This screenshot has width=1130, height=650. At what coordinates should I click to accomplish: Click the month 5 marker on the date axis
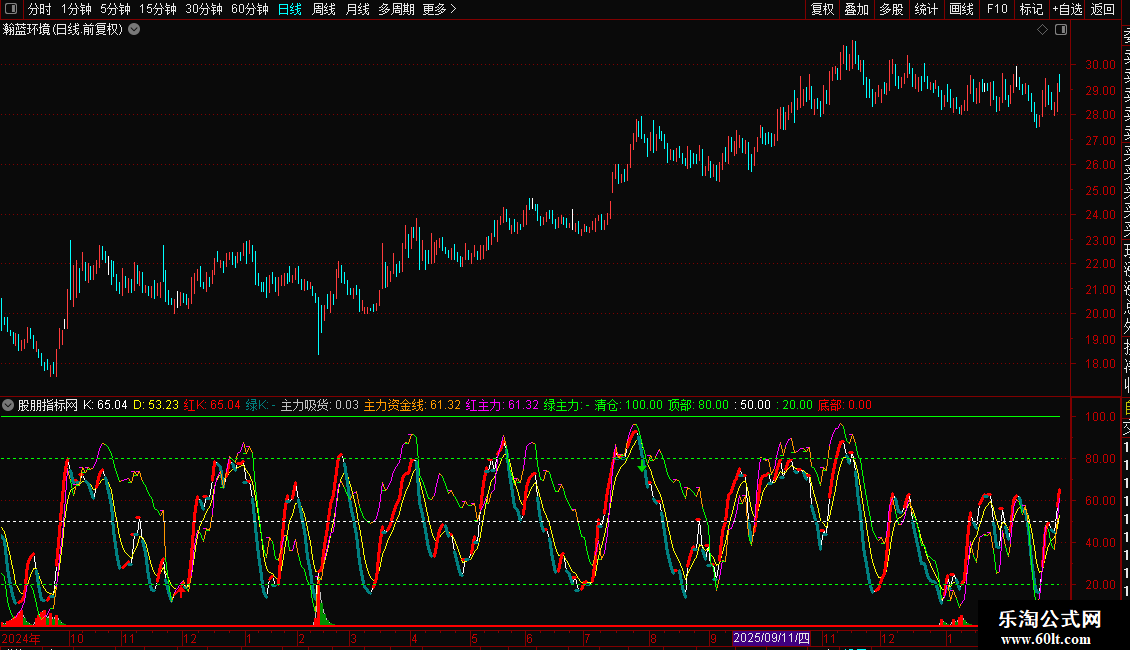[x=474, y=638]
